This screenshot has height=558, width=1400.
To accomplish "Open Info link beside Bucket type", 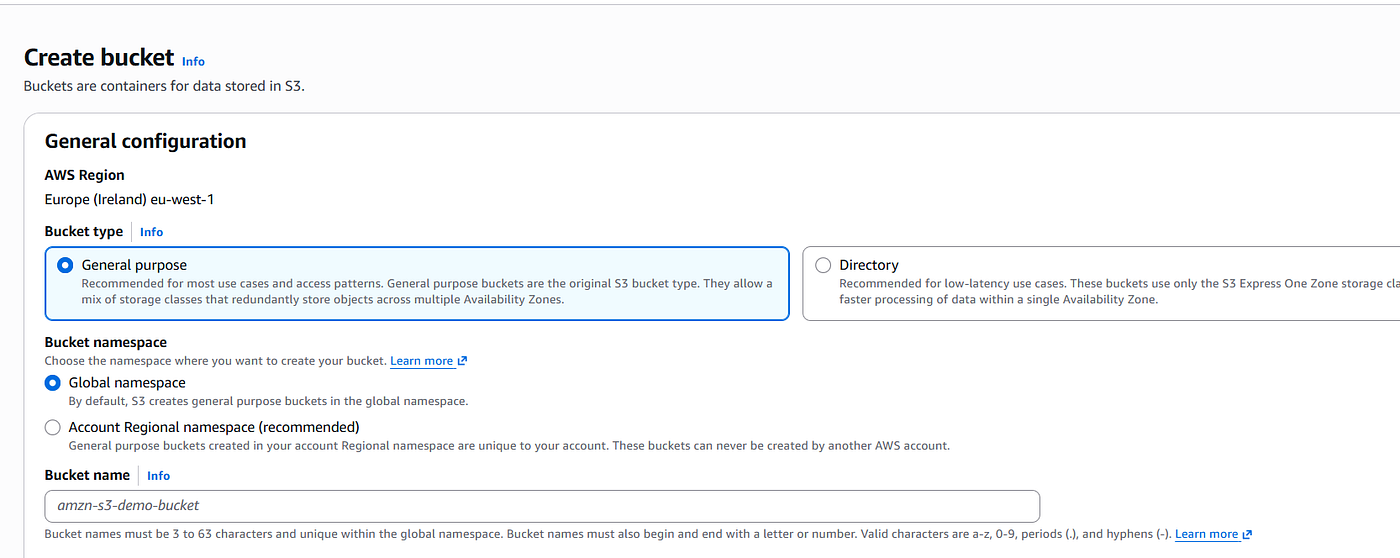I will click(x=151, y=232).
